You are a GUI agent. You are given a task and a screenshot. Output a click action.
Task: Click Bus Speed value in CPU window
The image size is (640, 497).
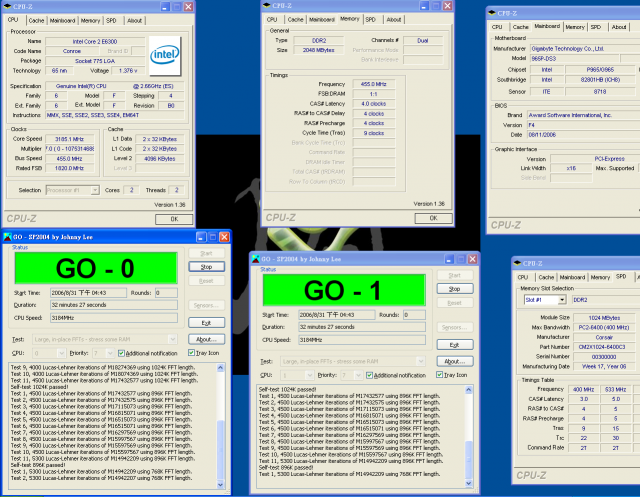click(70, 159)
